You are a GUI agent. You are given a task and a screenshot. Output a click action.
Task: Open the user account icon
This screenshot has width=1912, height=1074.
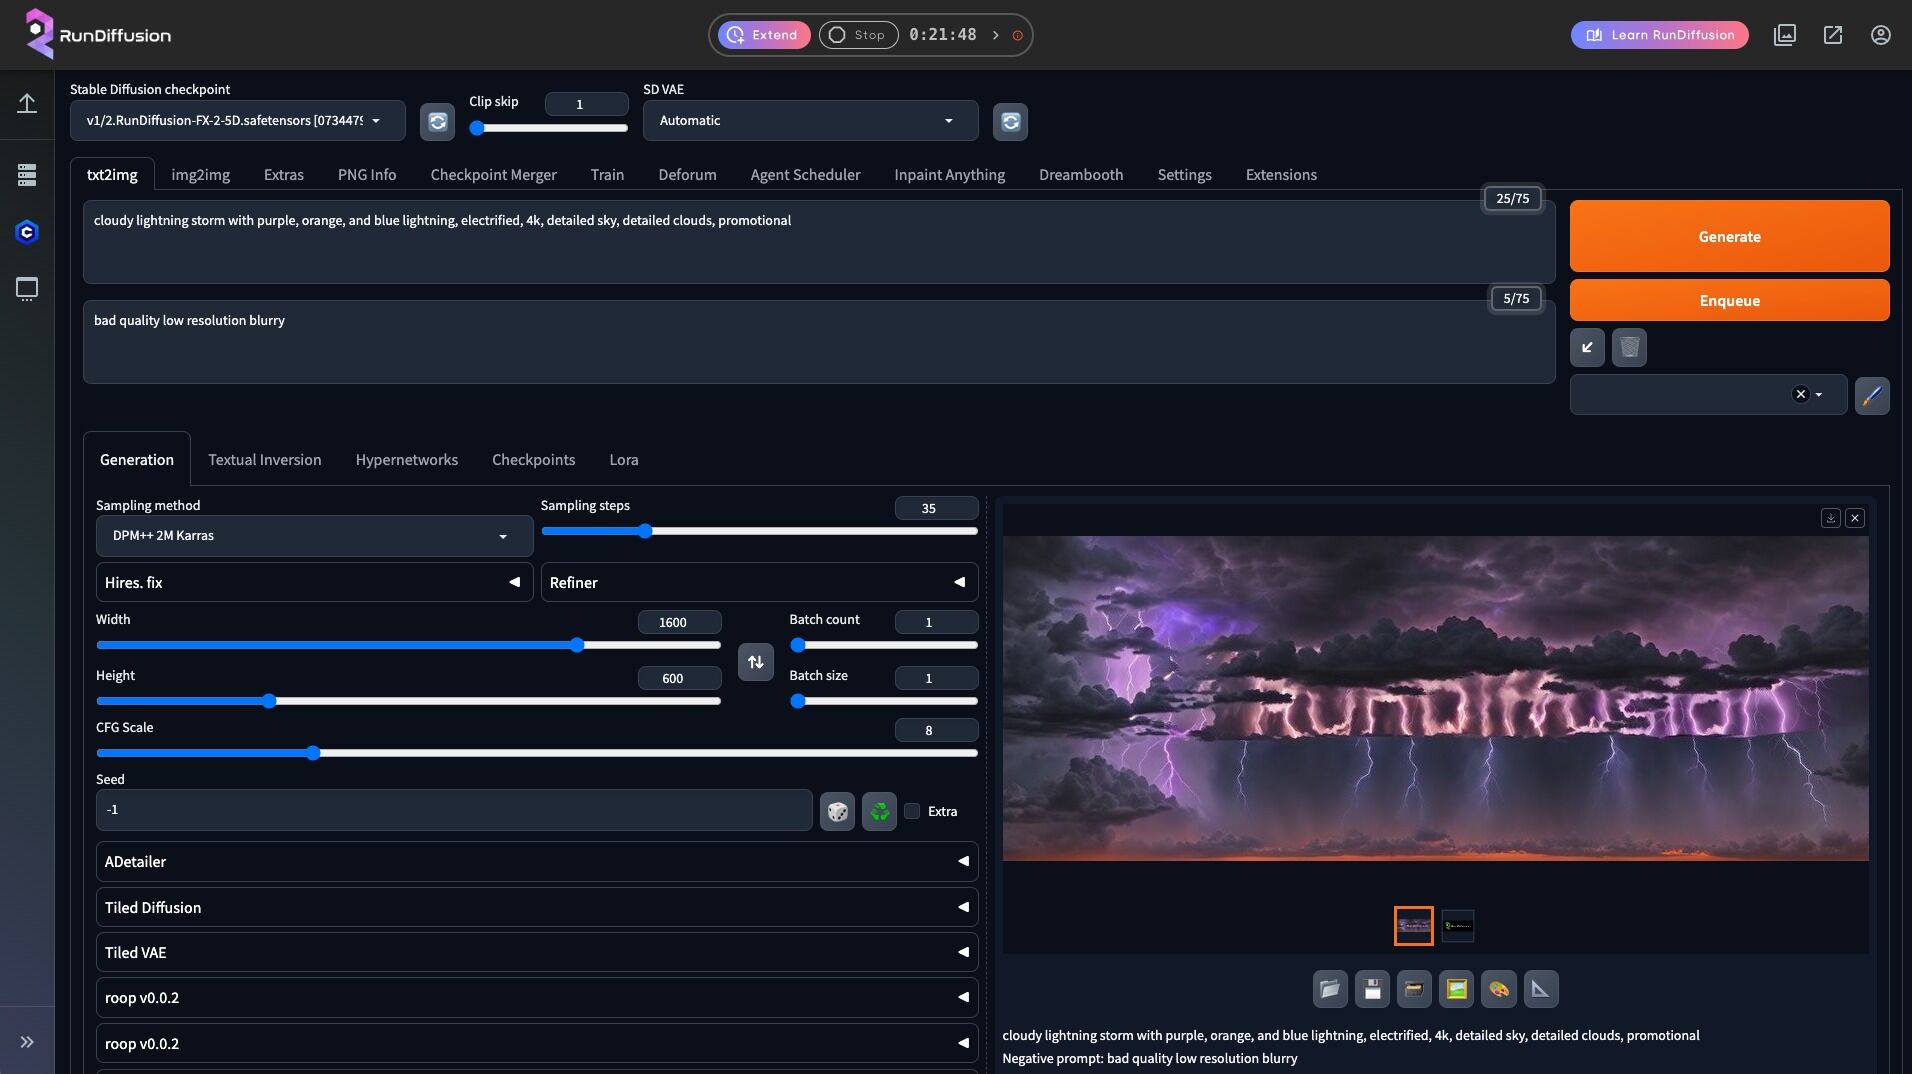[1881, 35]
